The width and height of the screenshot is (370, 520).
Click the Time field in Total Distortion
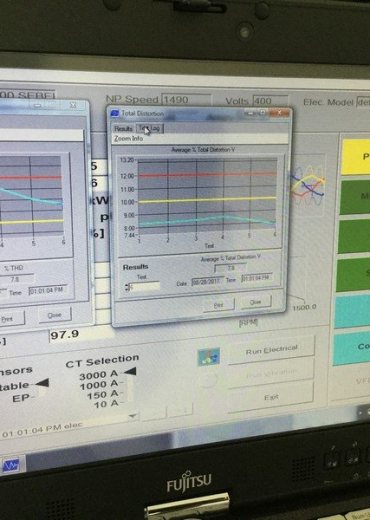pyautogui.click(x=256, y=278)
